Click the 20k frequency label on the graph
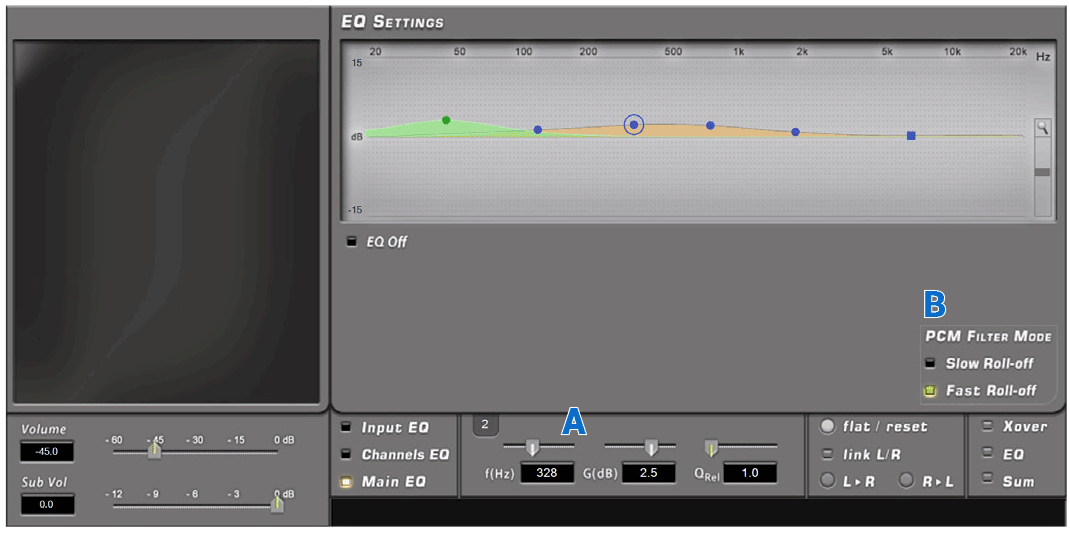 (x=1017, y=52)
